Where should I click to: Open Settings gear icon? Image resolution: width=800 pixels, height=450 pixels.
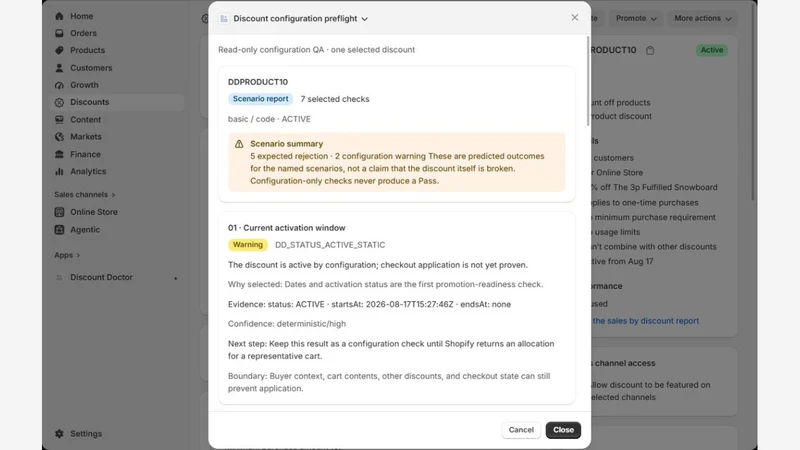pyautogui.click(x=59, y=434)
